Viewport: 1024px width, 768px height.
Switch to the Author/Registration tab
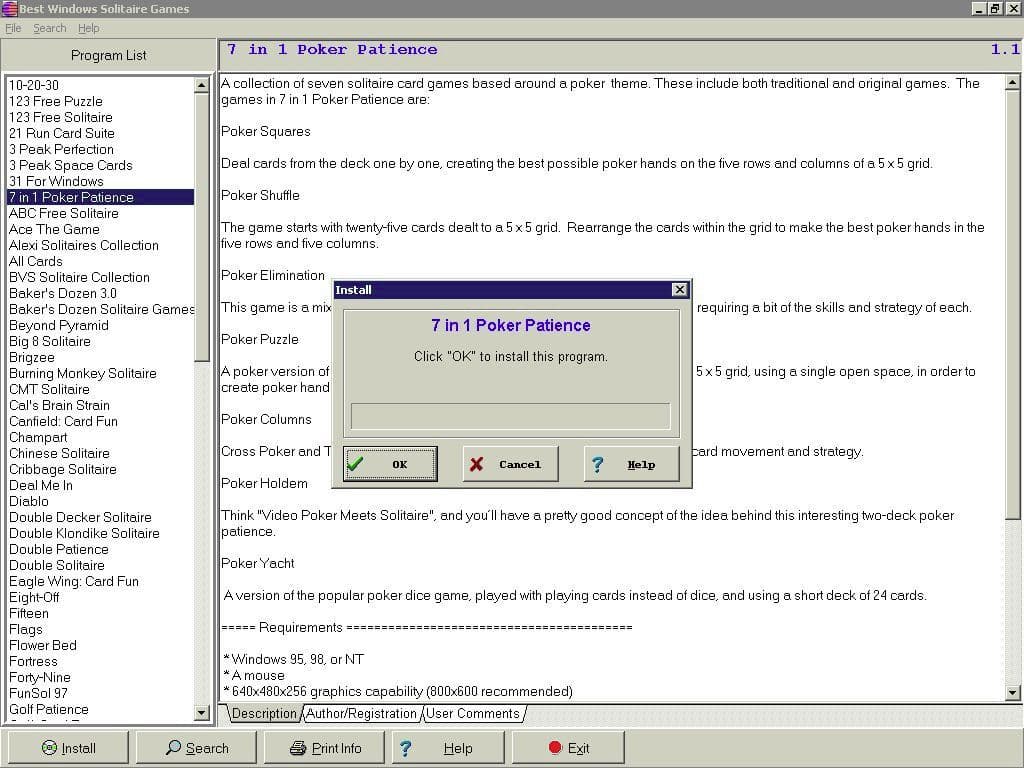361,713
